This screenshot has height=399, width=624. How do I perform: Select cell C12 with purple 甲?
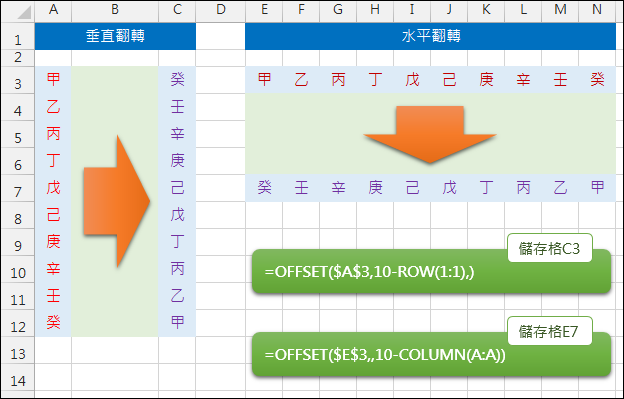(177, 323)
